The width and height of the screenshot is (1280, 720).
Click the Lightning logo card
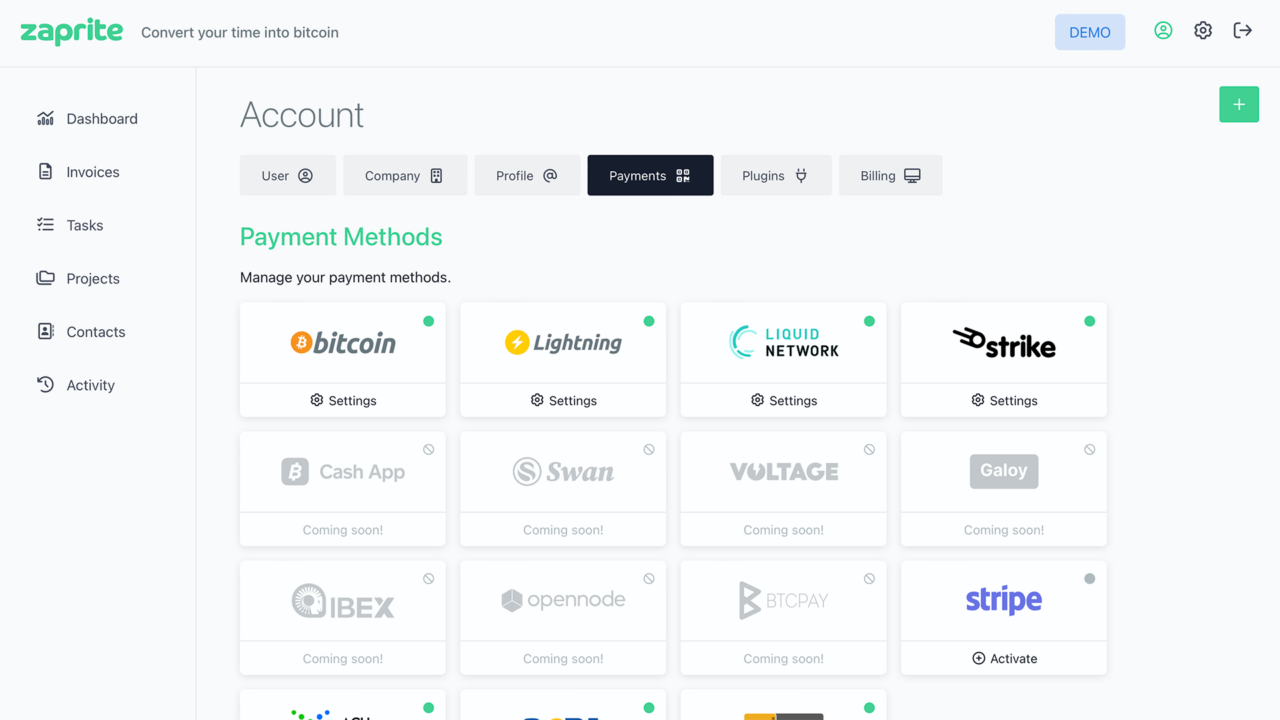click(x=563, y=343)
